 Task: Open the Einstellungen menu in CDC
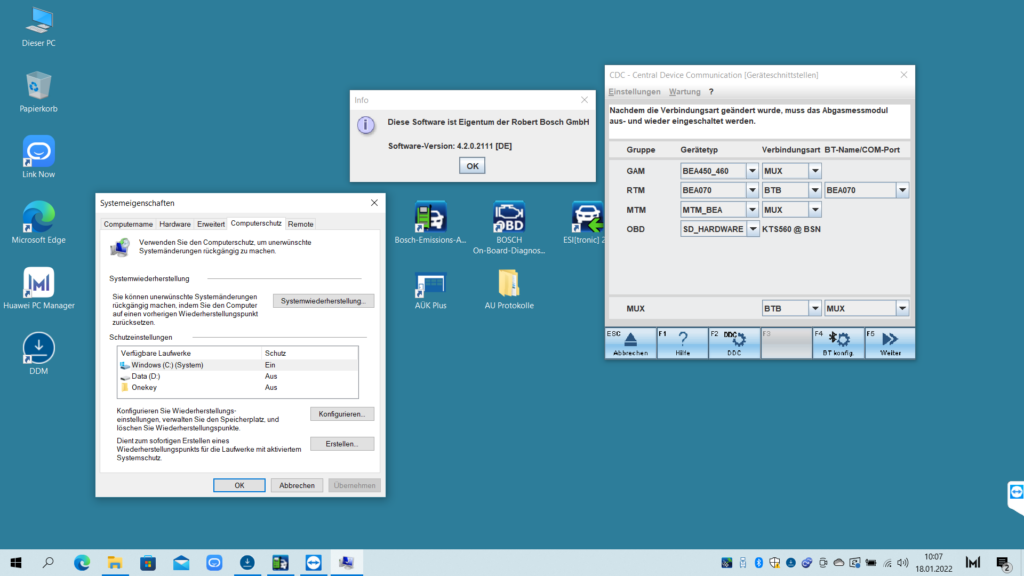[634, 91]
